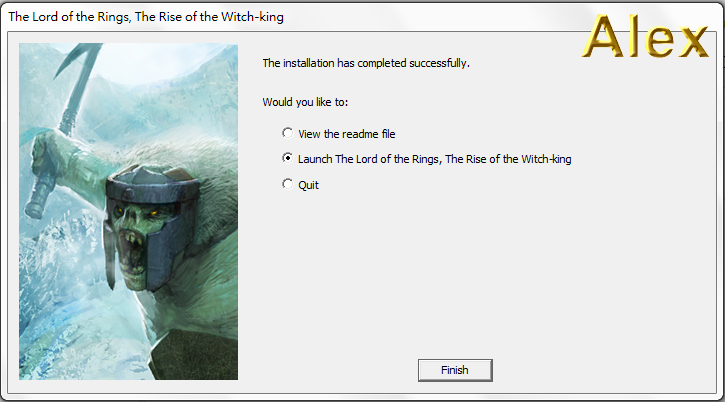
Task: Click the "installation has completed successfully" message
Action: click(365, 63)
